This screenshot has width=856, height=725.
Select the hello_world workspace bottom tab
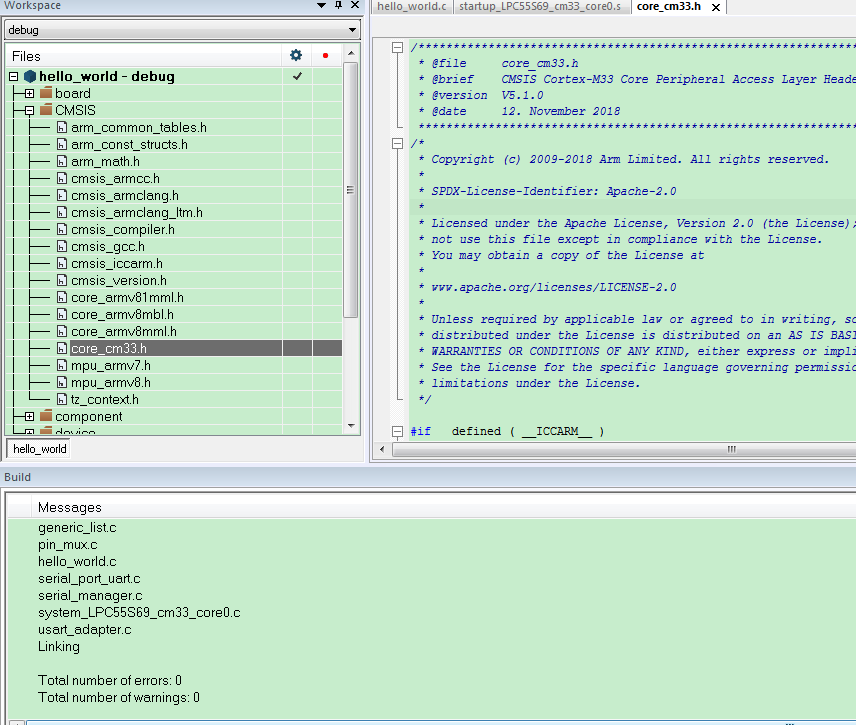[x=40, y=449]
